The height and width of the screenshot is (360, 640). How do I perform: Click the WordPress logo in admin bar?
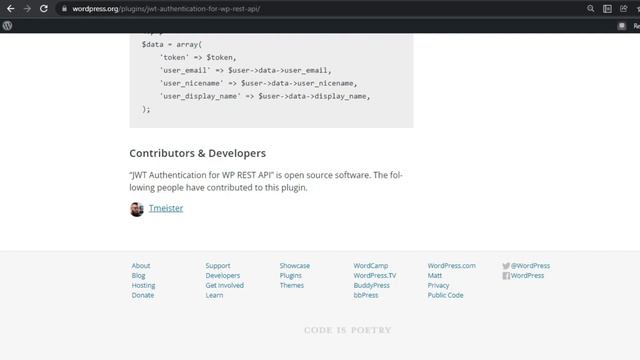click(7, 26)
